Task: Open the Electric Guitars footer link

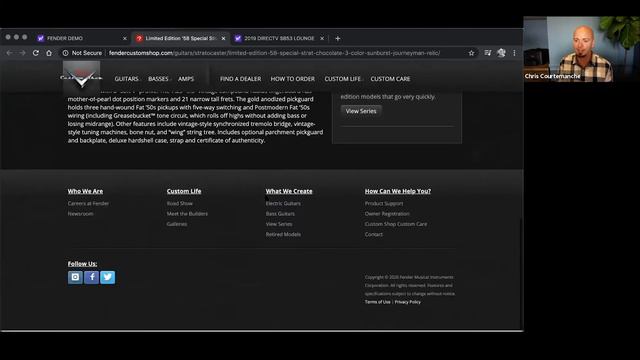Action: [283, 203]
